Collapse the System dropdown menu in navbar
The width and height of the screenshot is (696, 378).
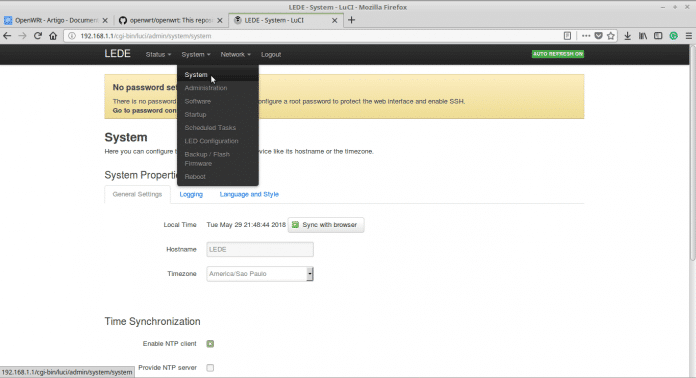tap(196, 54)
